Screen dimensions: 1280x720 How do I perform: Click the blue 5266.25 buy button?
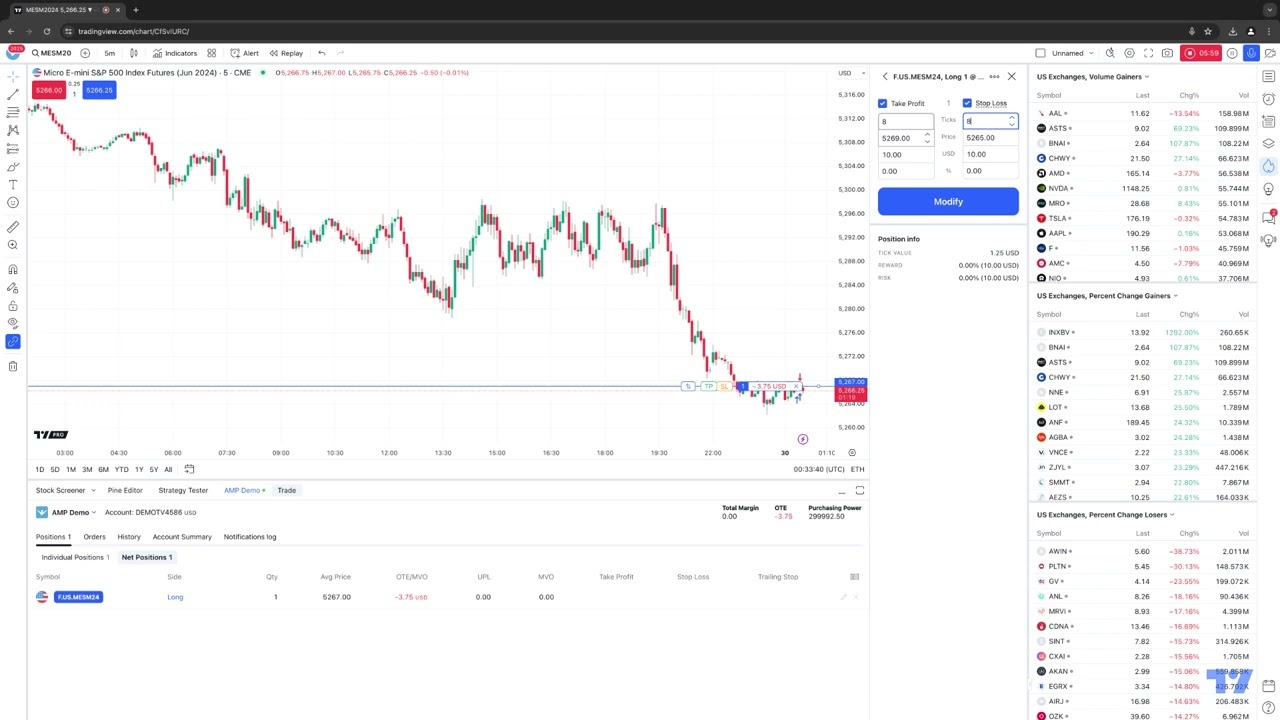pos(99,90)
